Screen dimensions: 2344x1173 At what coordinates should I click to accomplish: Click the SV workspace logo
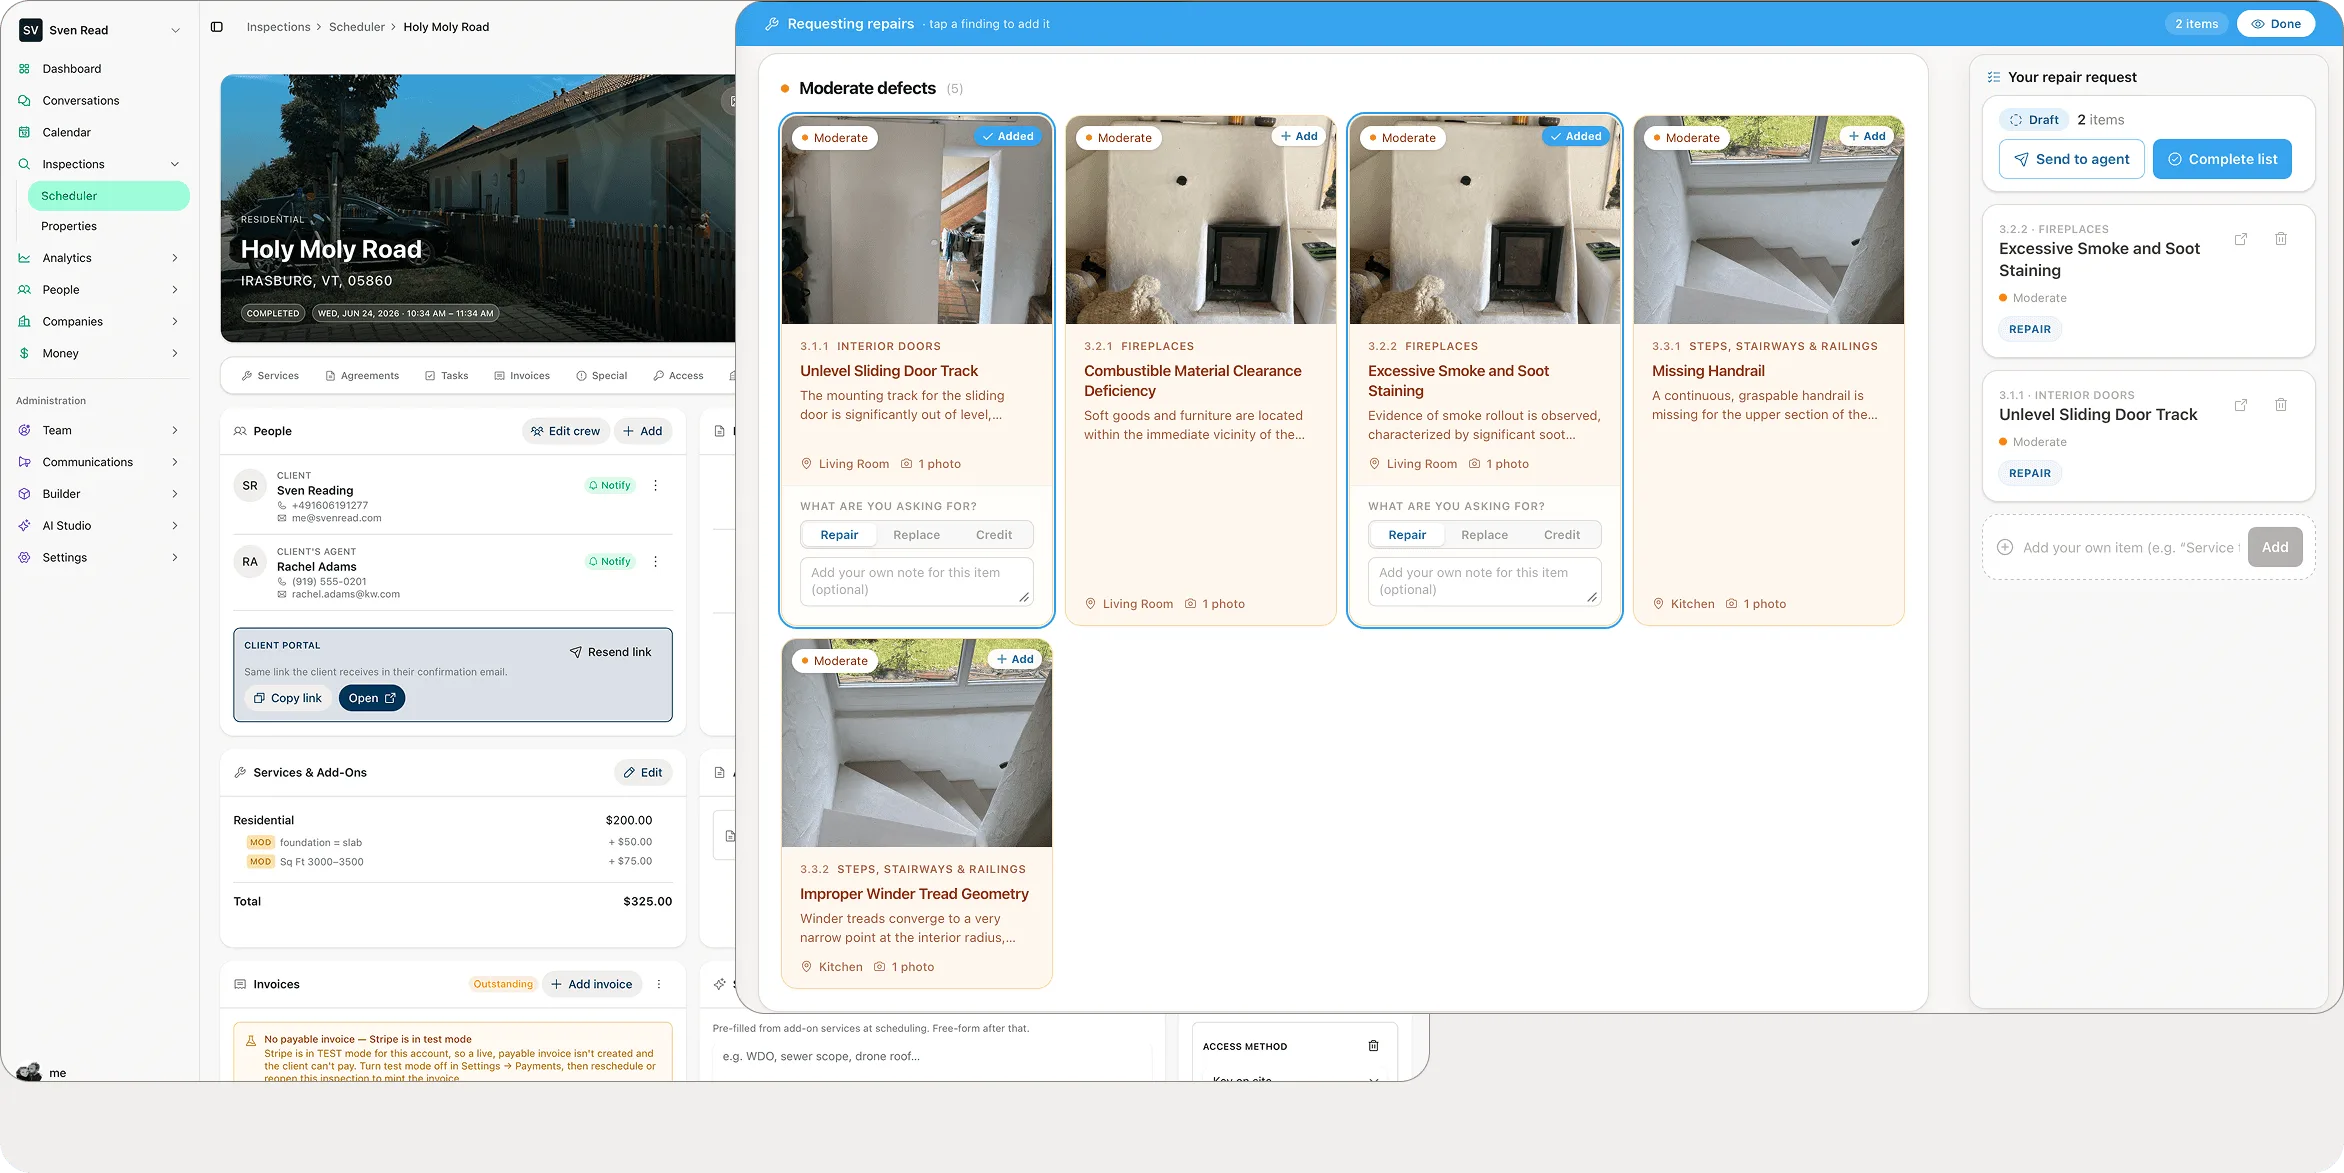tap(31, 30)
